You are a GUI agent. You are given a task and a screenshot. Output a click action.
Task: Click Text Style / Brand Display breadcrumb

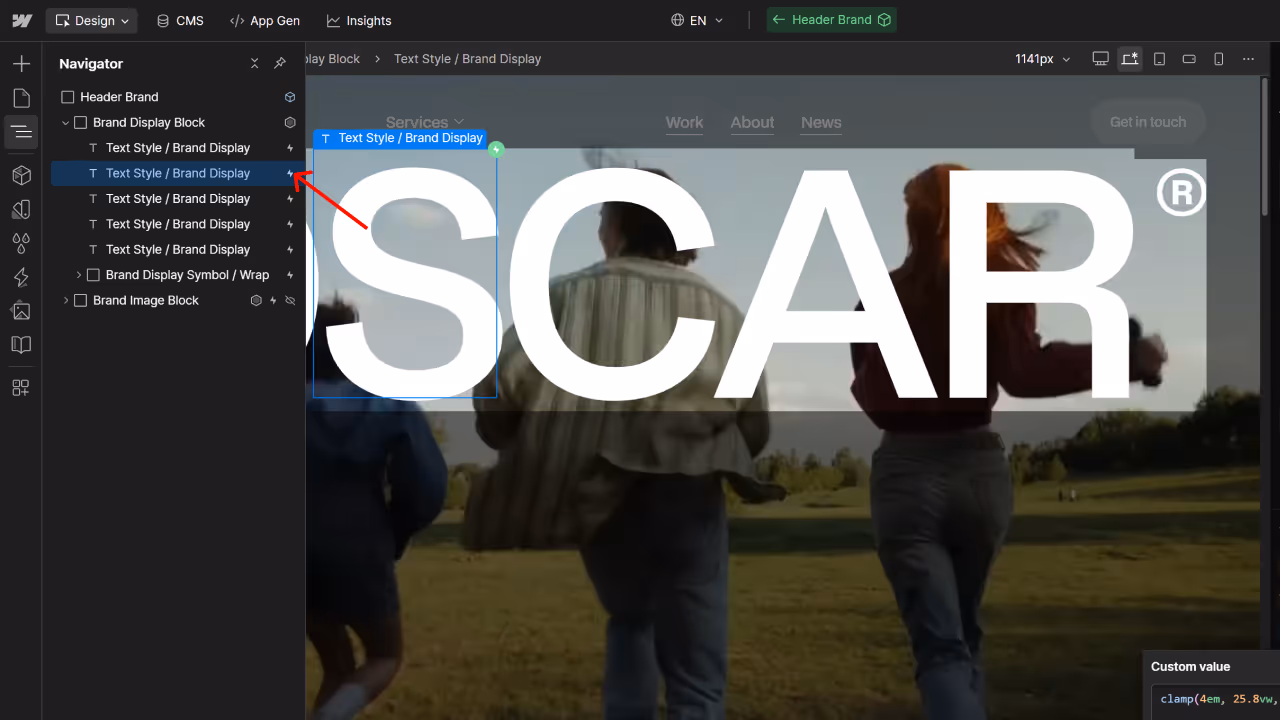tap(467, 59)
